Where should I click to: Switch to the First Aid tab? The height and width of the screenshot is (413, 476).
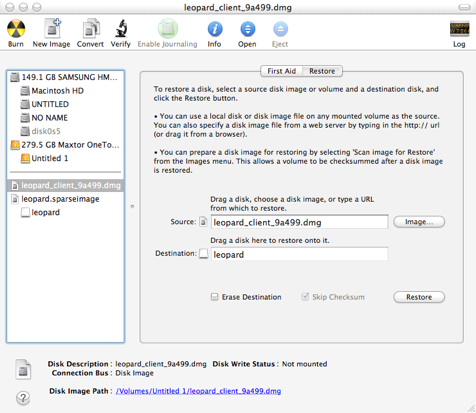pyautogui.click(x=281, y=71)
